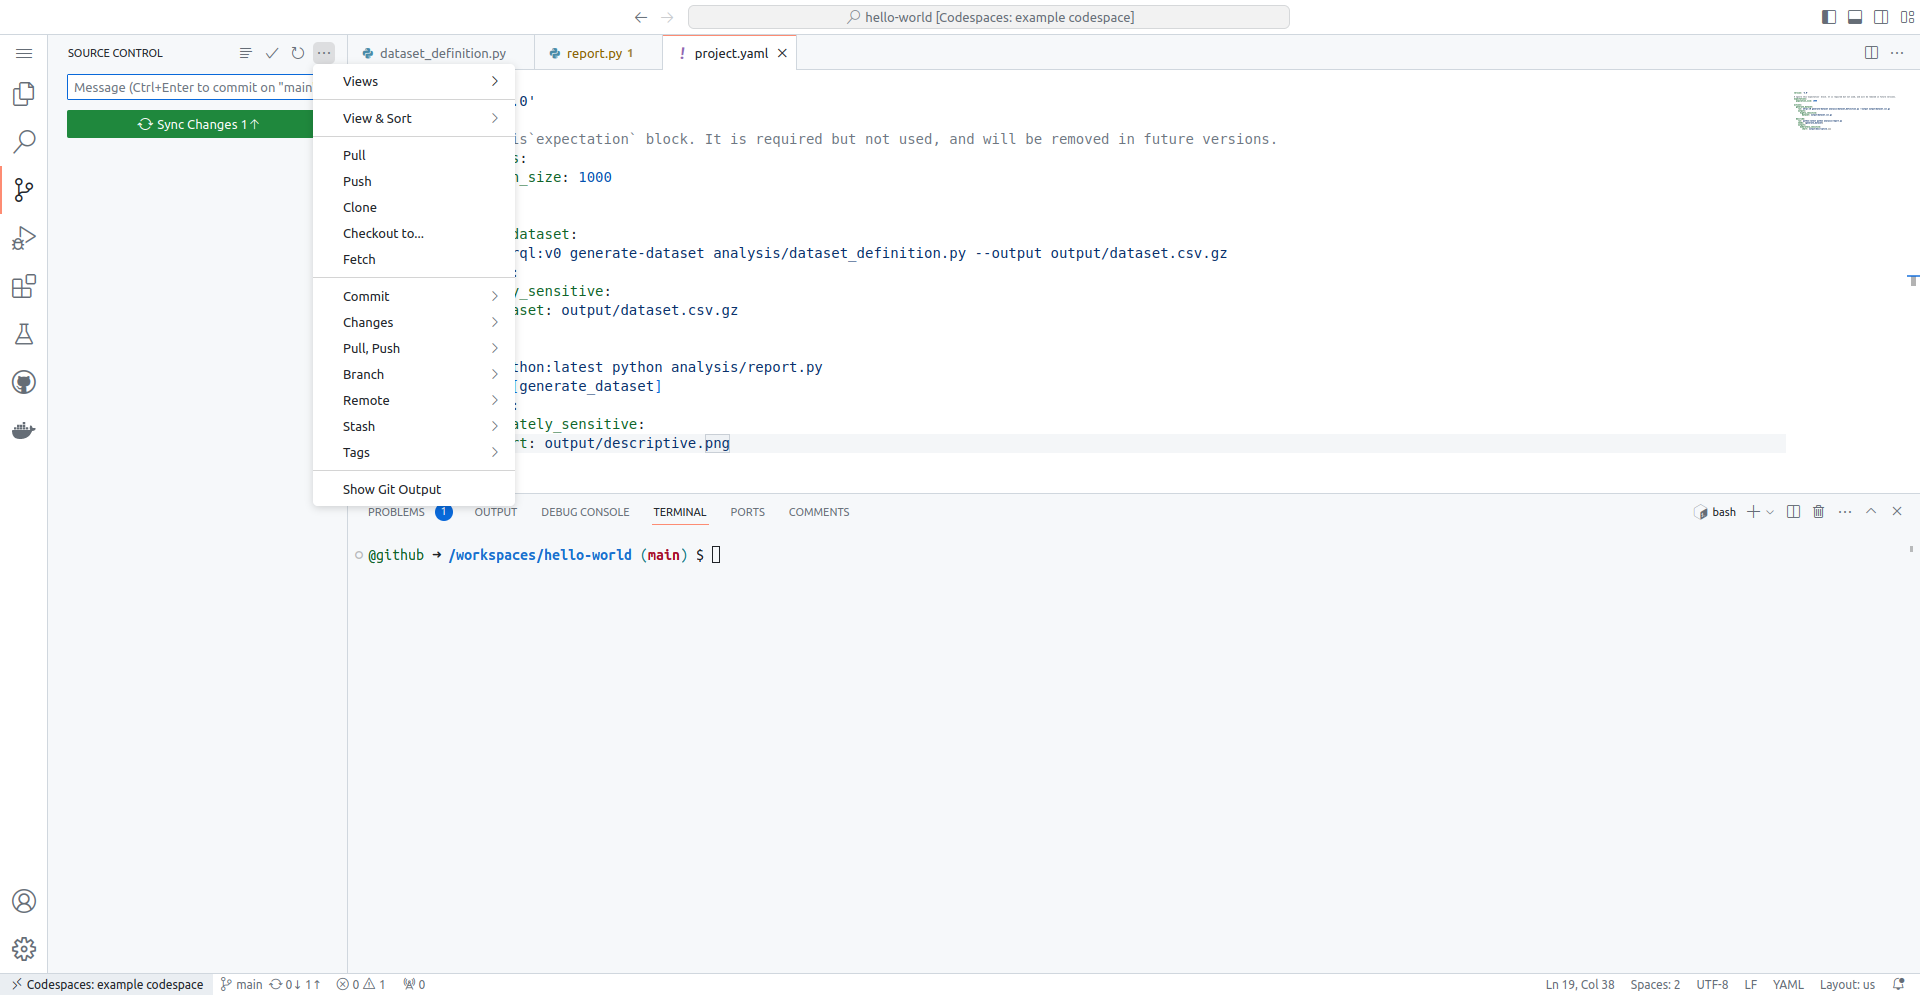Viewport: 1920px width, 995px height.
Task: Expand the Changes submenu
Action: pos(414,323)
